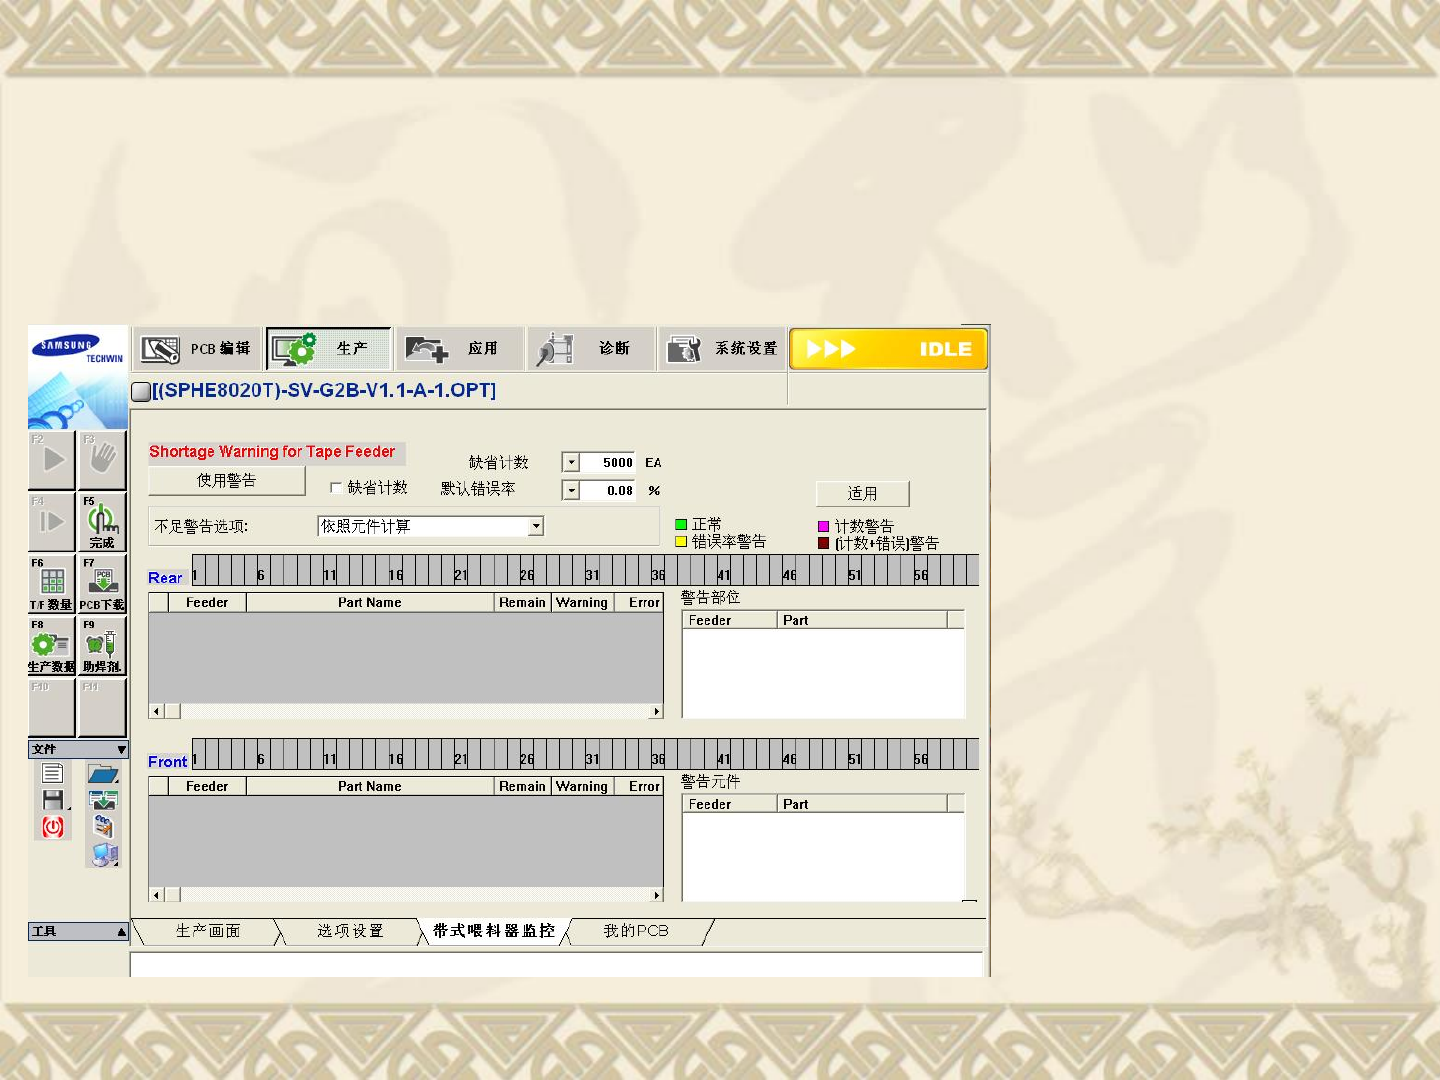Click the yellow 错误率警告 legend swatch
The width and height of the screenshot is (1440, 1080).
[x=681, y=542]
